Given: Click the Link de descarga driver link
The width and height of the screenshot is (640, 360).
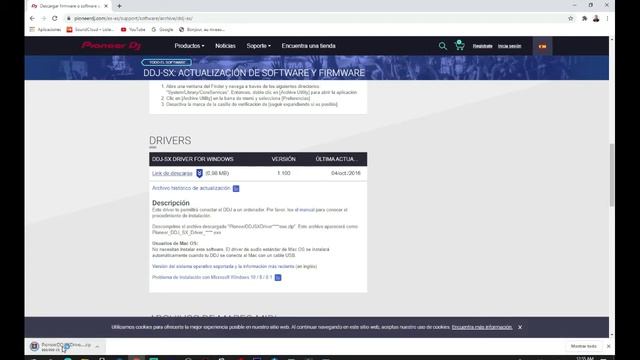Looking at the screenshot, I should click(x=172, y=173).
